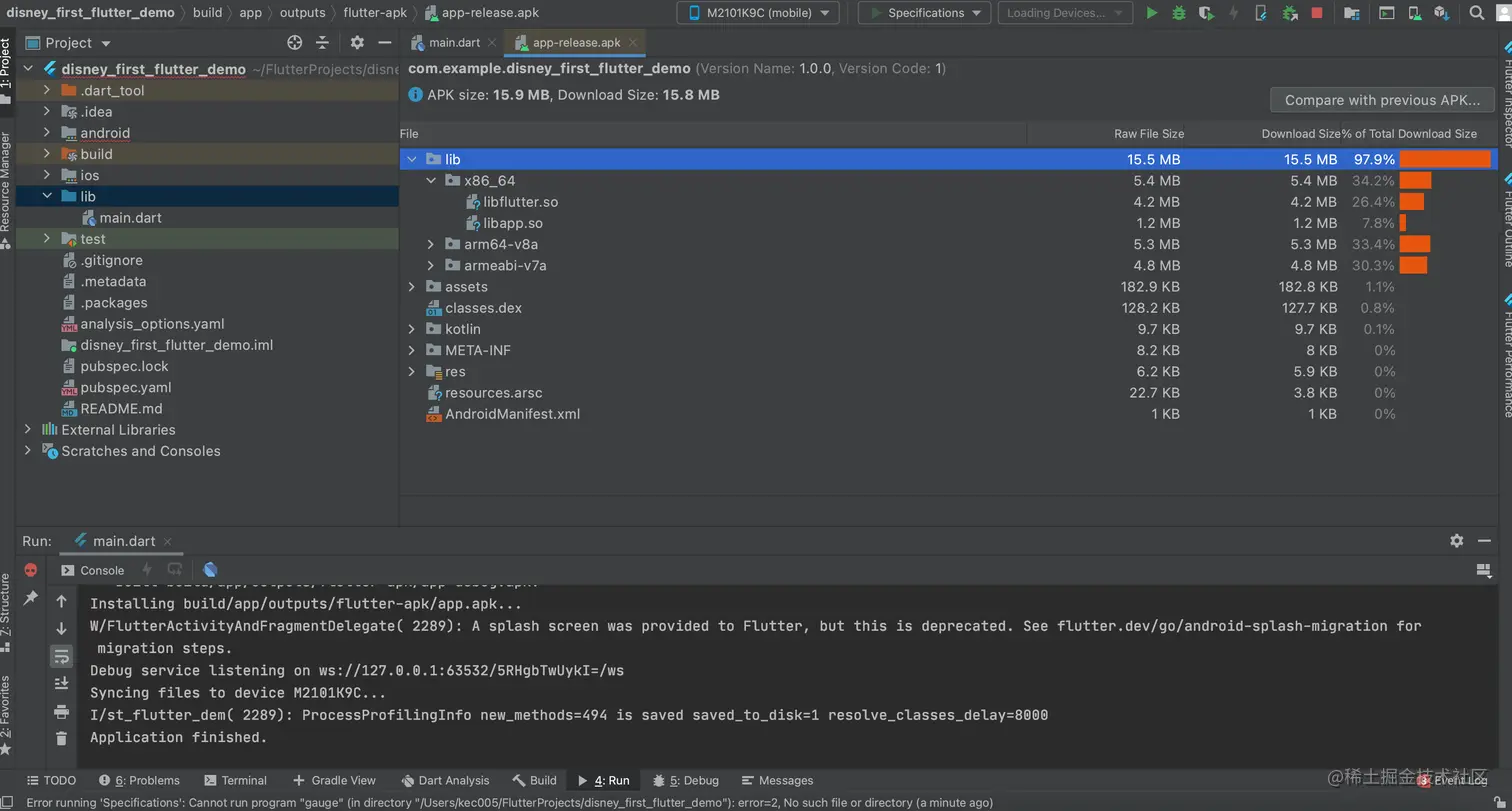The image size is (1512, 811).
Task: Clear console with trash icon
Action: pos(62,738)
